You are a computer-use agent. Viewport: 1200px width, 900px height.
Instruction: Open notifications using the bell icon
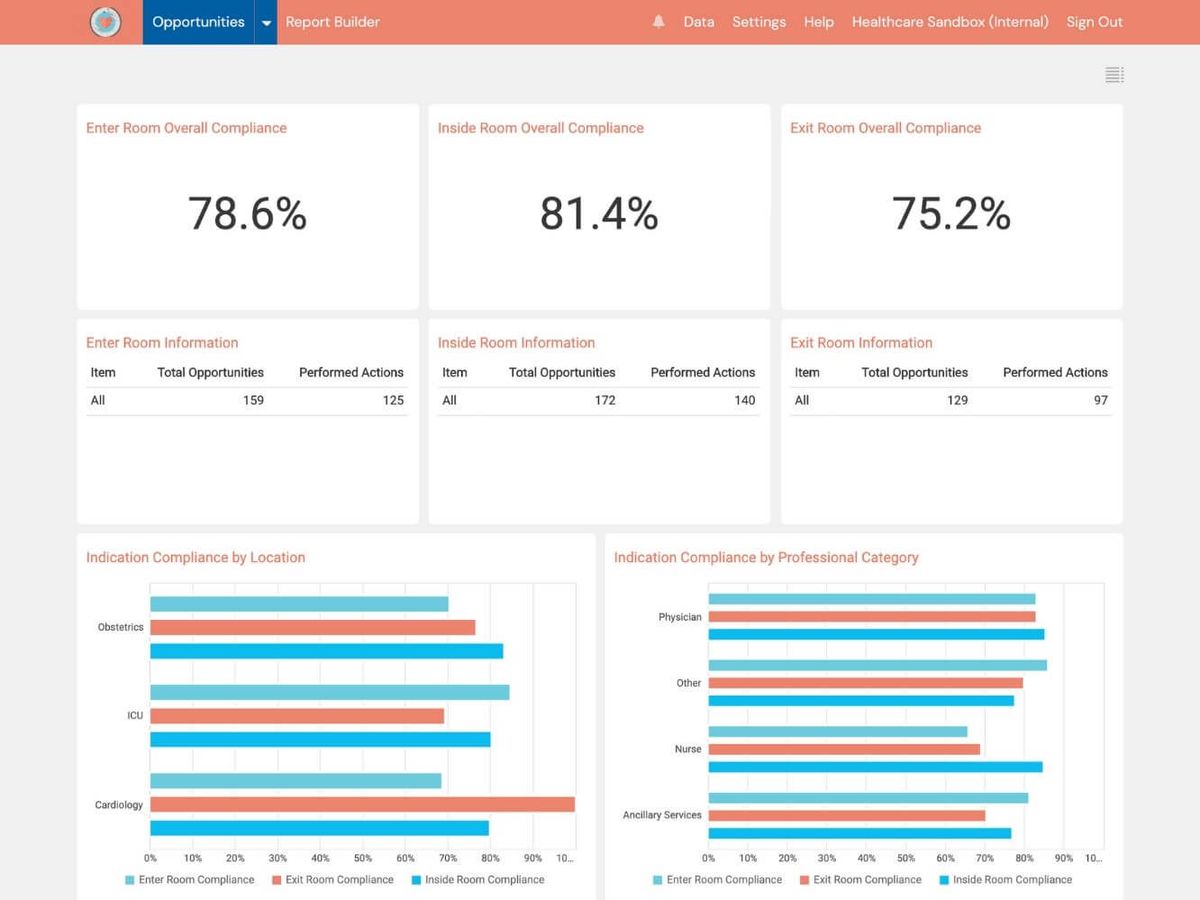[x=659, y=21]
